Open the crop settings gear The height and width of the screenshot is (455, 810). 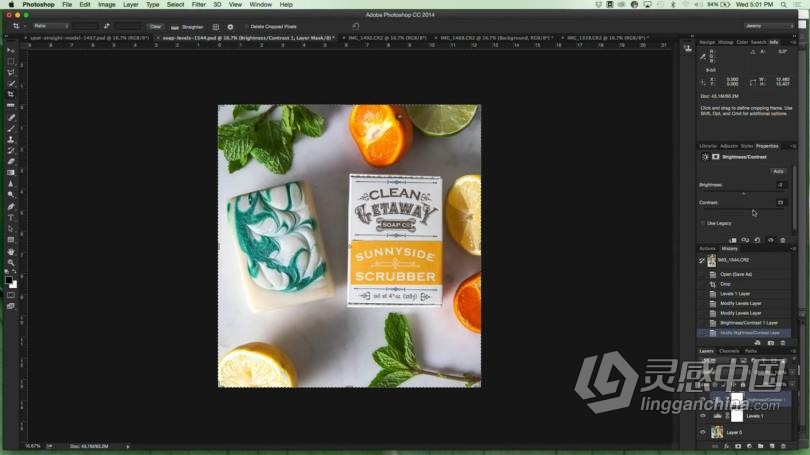pos(230,27)
